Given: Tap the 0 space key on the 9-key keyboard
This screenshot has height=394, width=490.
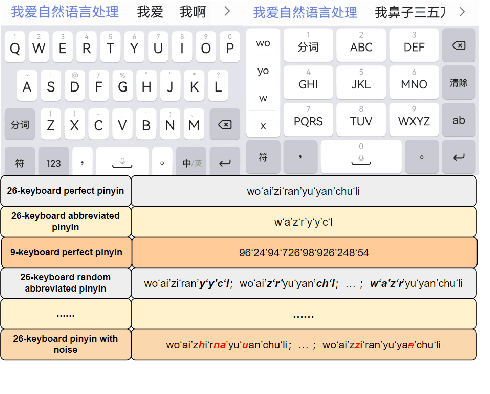Looking at the screenshot, I should (x=361, y=157).
